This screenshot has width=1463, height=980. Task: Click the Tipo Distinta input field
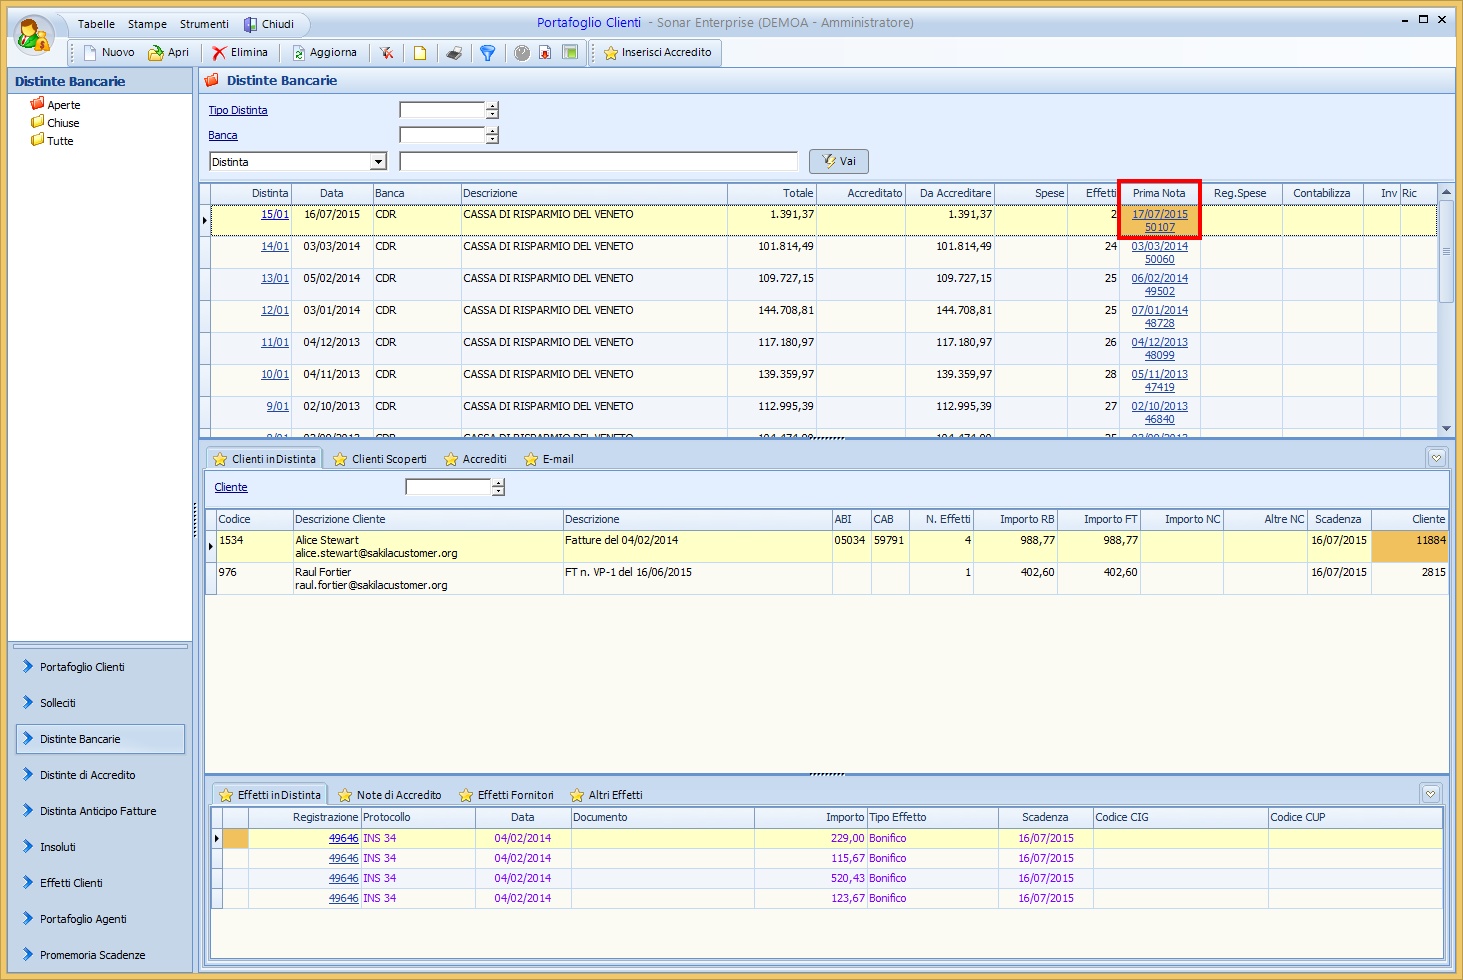tap(441, 110)
